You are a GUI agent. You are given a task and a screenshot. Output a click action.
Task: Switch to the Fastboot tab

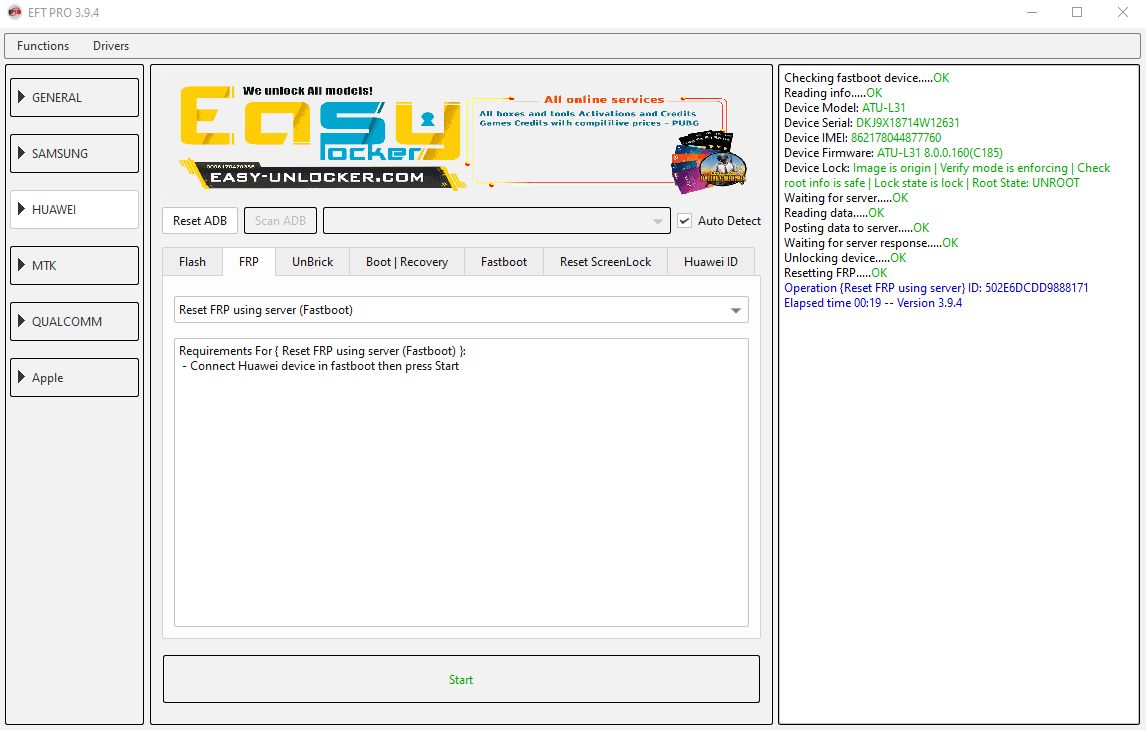pyautogui.click(x=504, y=262)
